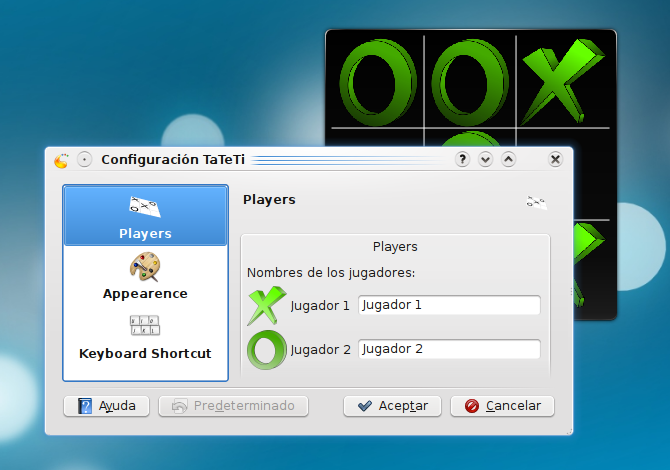Click the Predeterminado defaults button
The height and width of the screenshot is (470, 670).
(x=233, y=406)
